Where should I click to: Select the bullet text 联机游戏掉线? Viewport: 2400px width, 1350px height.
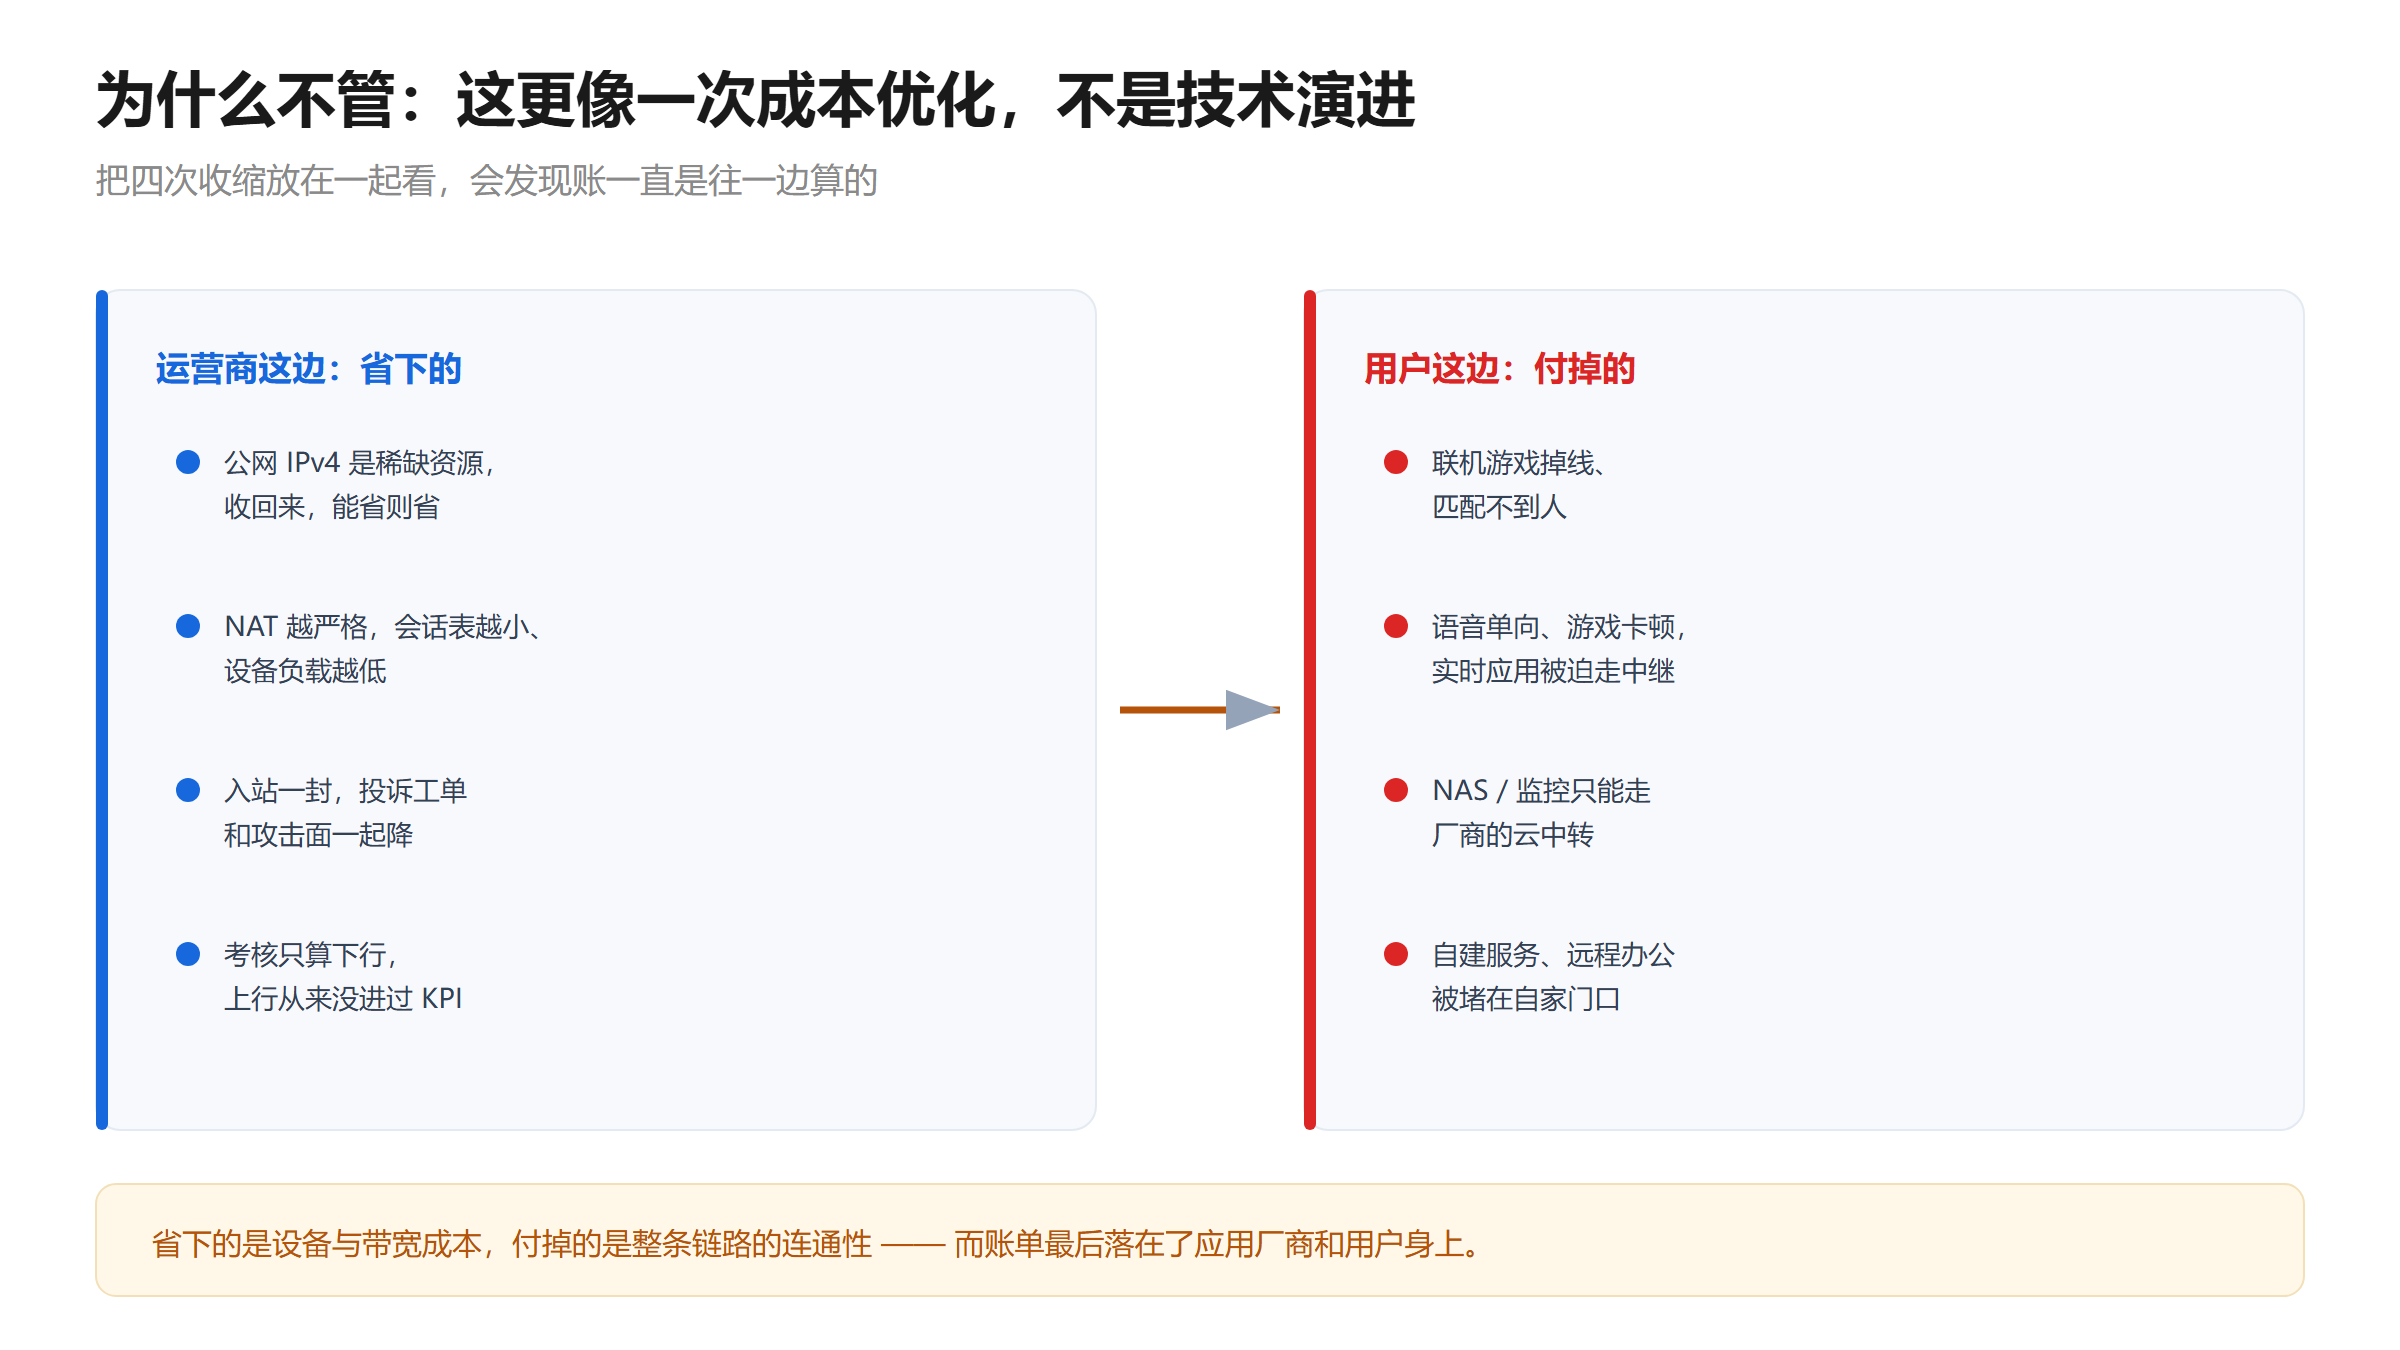click(1520, 485)
